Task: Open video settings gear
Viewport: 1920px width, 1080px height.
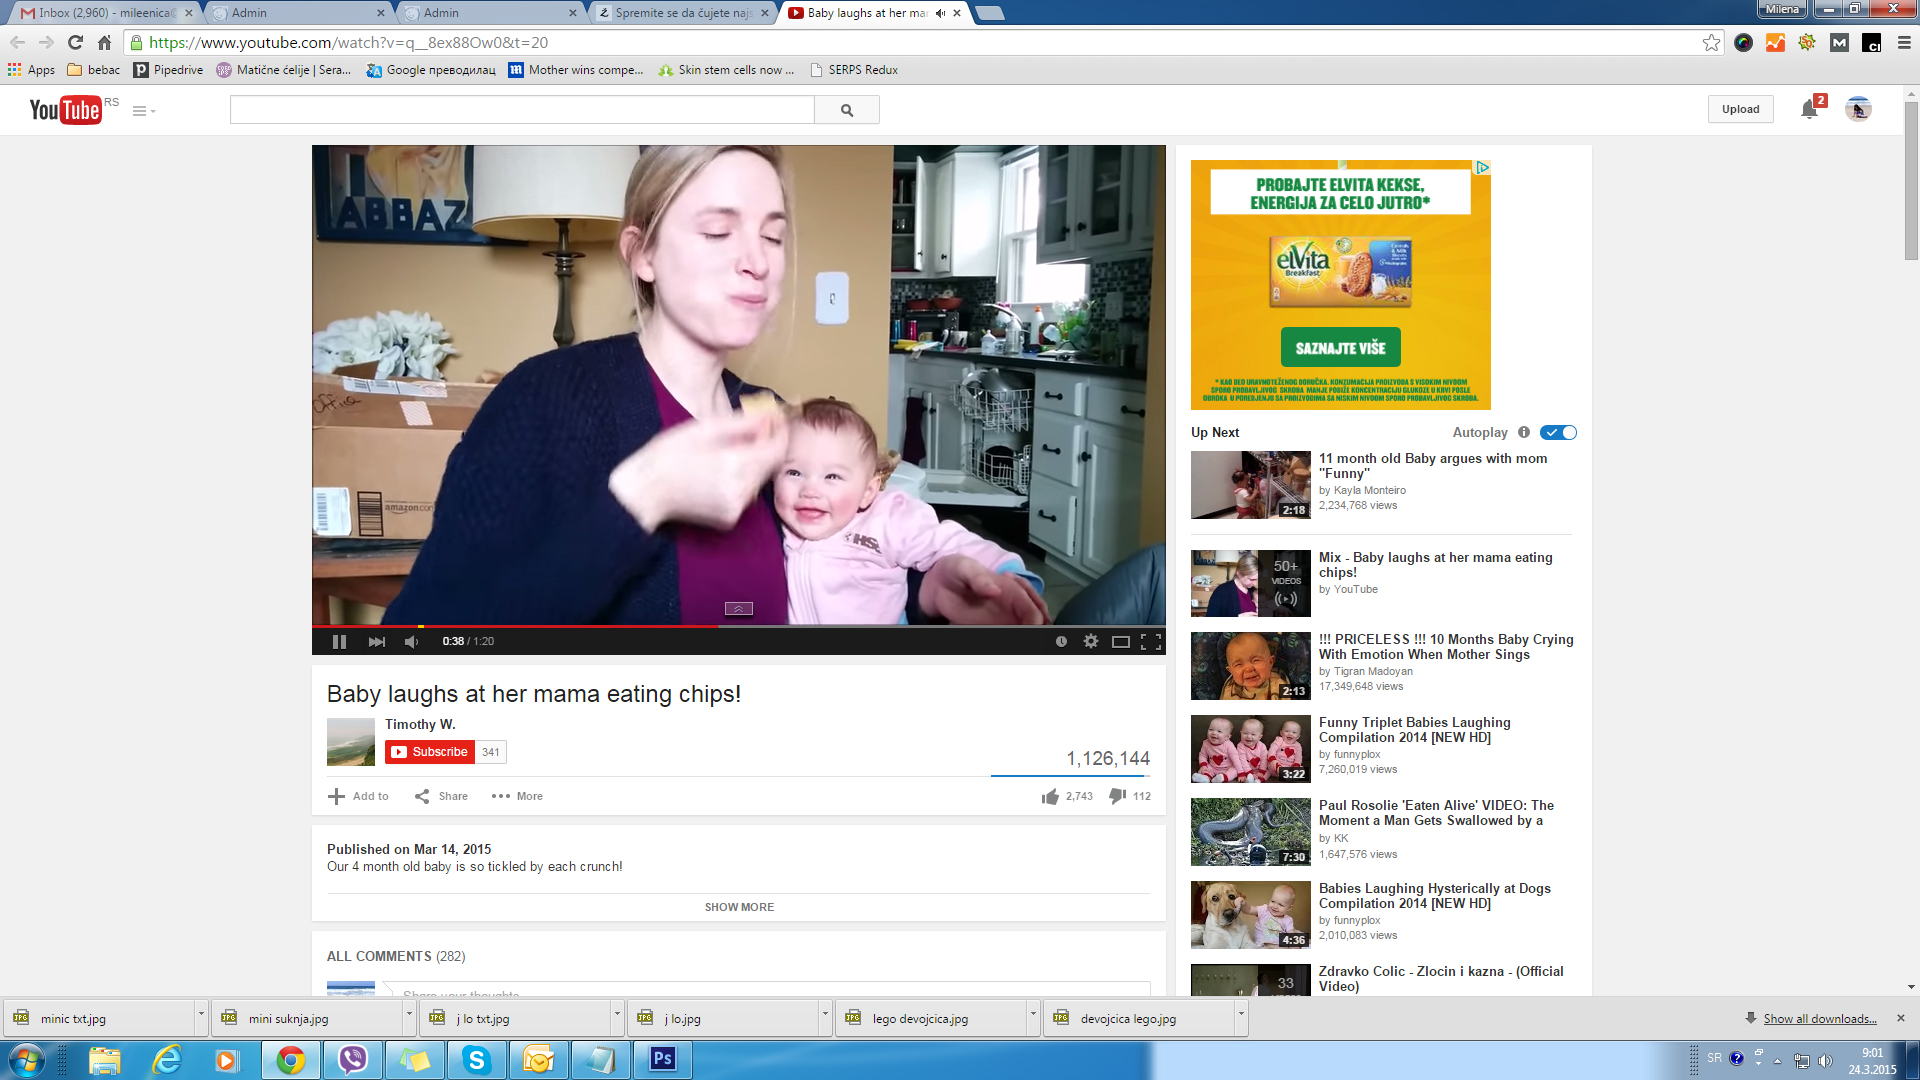Action: [x=1090, y=642]
